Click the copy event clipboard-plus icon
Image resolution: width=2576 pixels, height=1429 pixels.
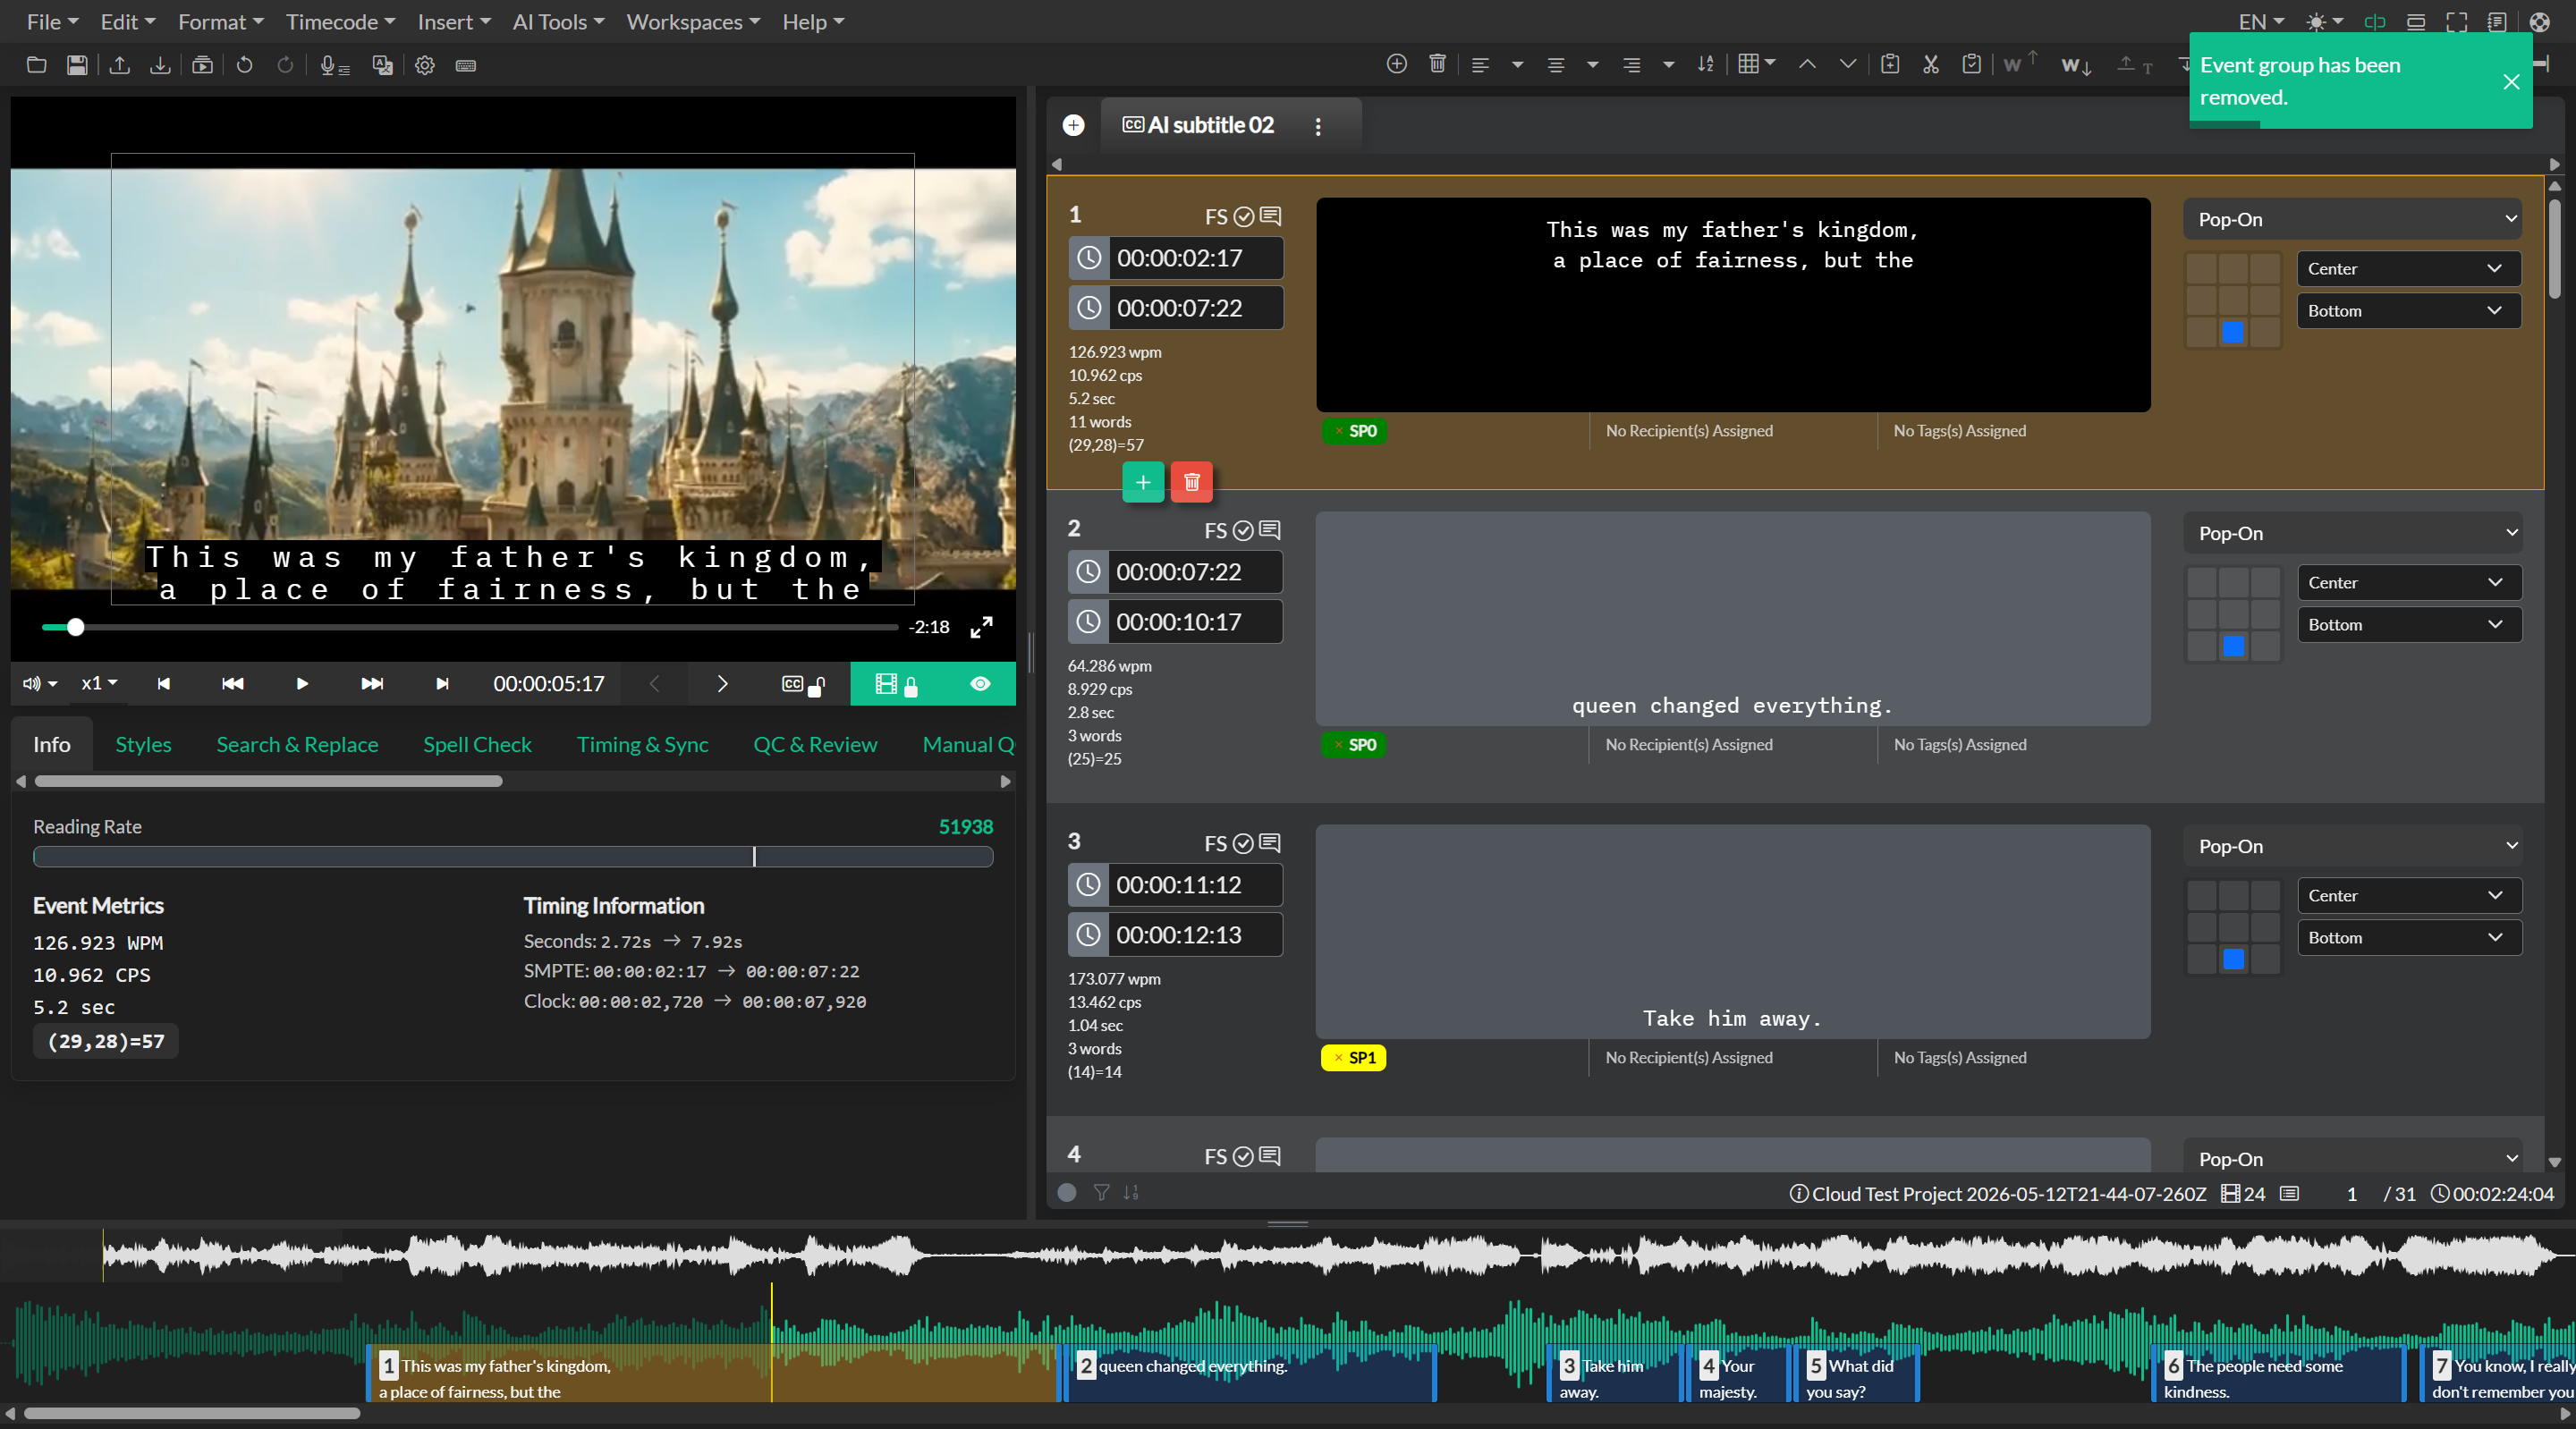point(1890,64)
